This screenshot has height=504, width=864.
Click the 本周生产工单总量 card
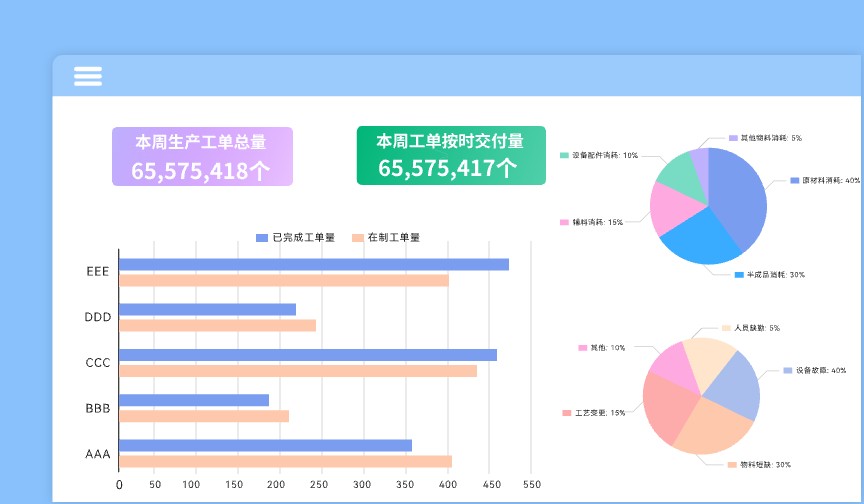[x=202, y=156]
